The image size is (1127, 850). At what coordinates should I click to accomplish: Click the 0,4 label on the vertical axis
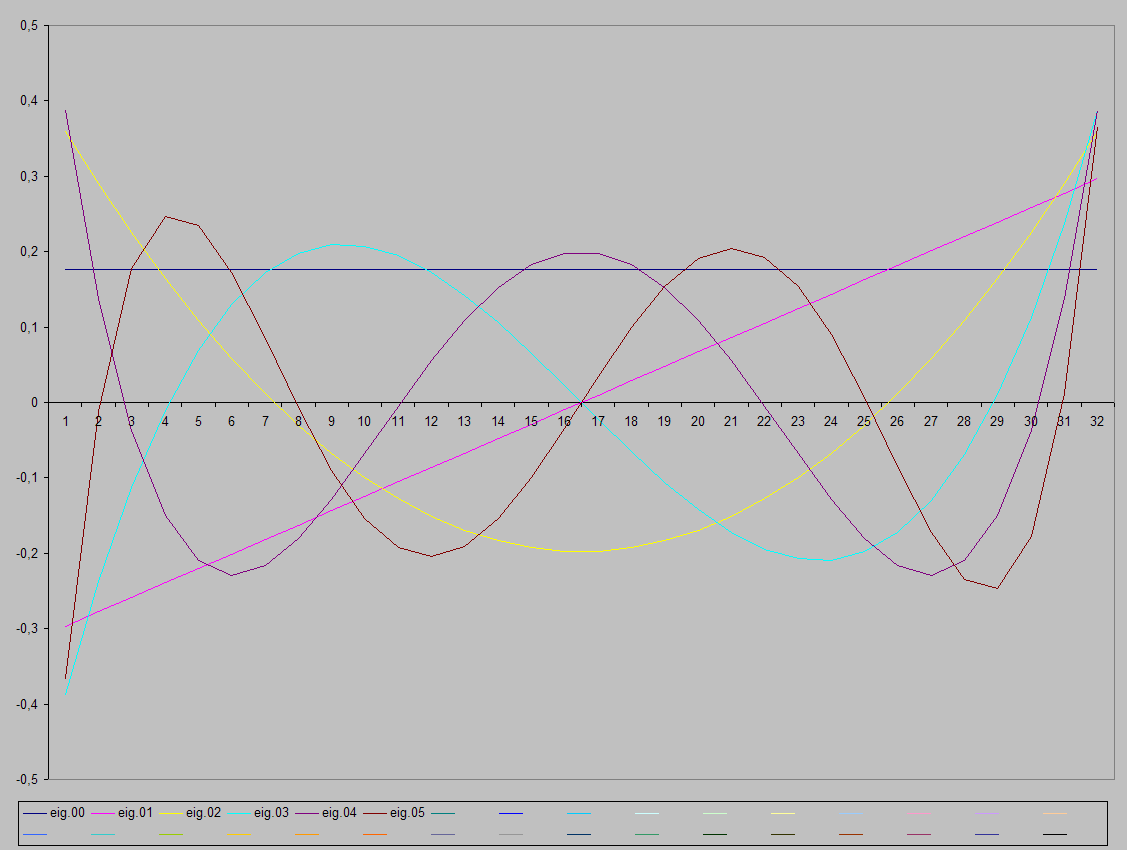point(29,101)
